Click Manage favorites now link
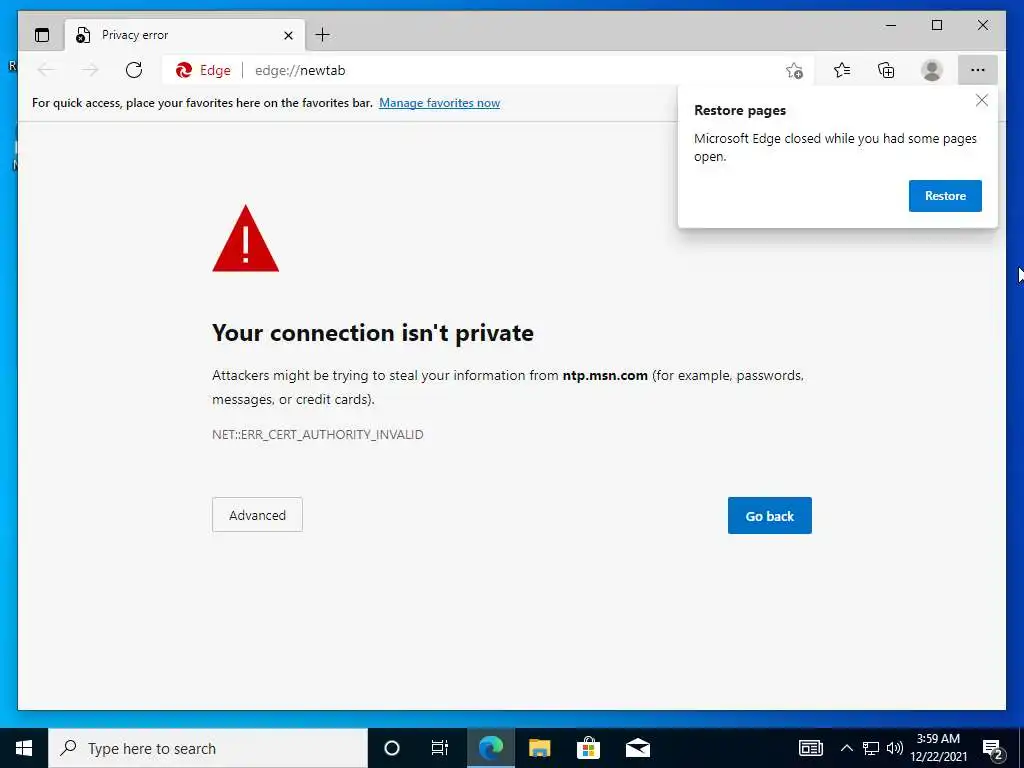 (440, 103)
